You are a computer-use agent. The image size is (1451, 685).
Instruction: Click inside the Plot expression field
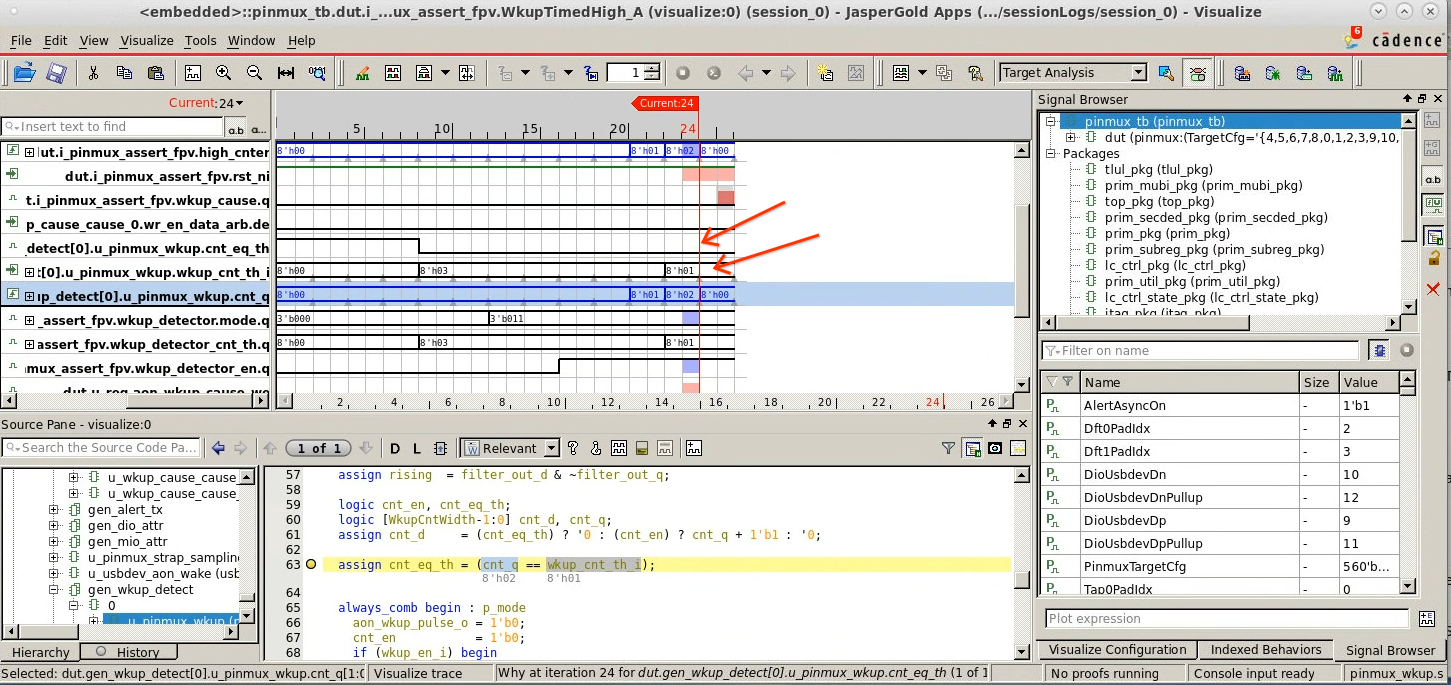point(1220,618)
